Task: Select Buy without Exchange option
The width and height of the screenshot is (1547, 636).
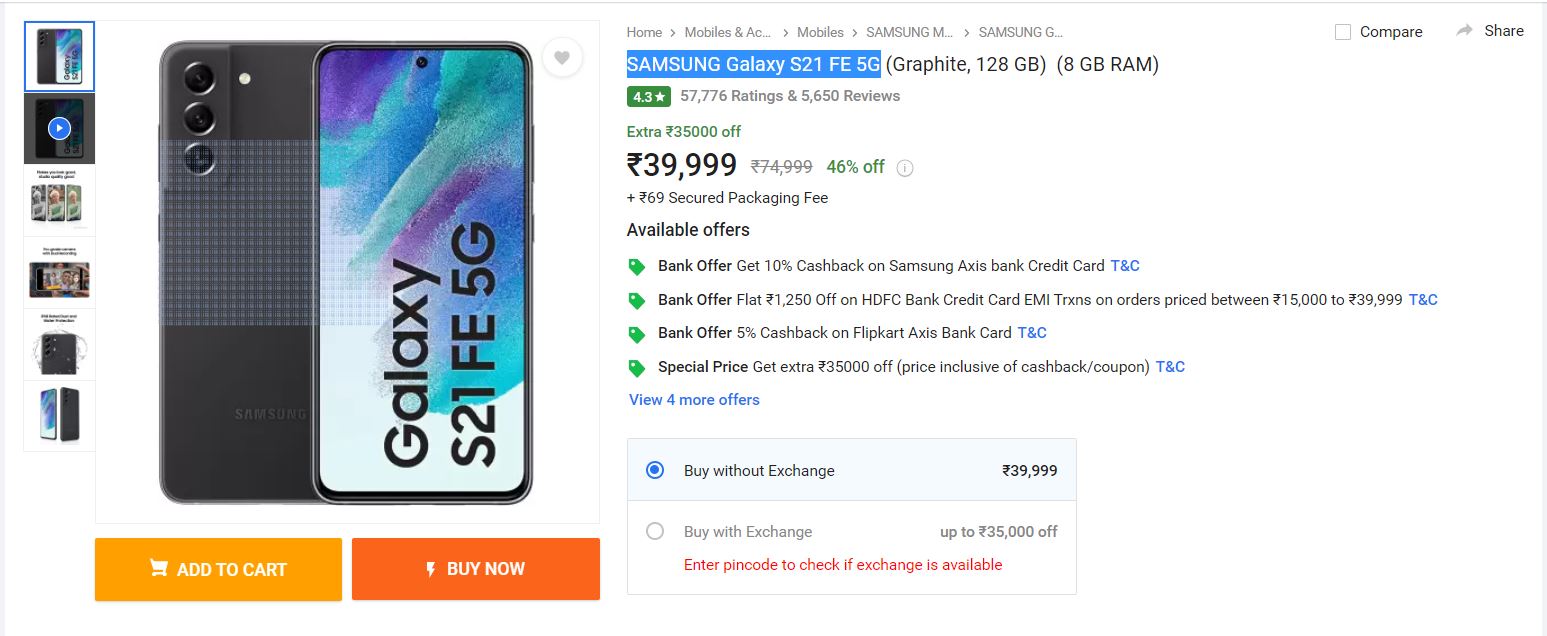Action: point(655,470)
